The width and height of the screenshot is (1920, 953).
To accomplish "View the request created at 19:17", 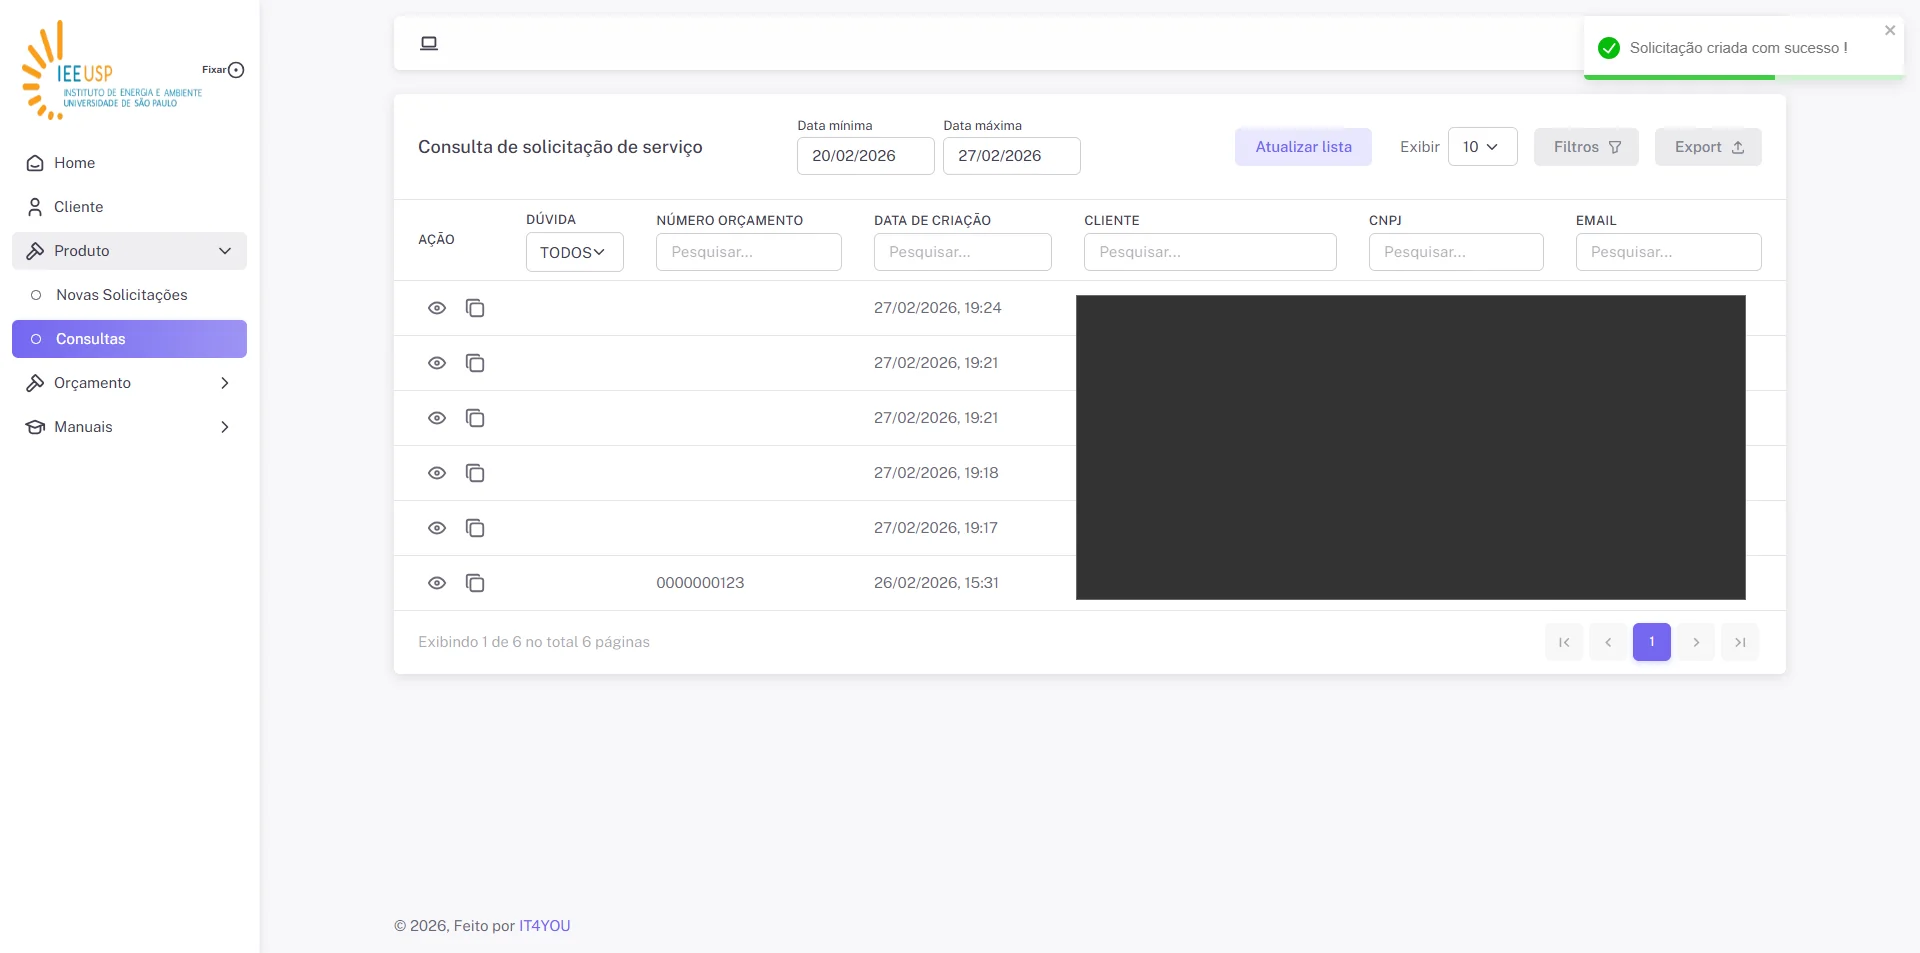I will (437, 528).
